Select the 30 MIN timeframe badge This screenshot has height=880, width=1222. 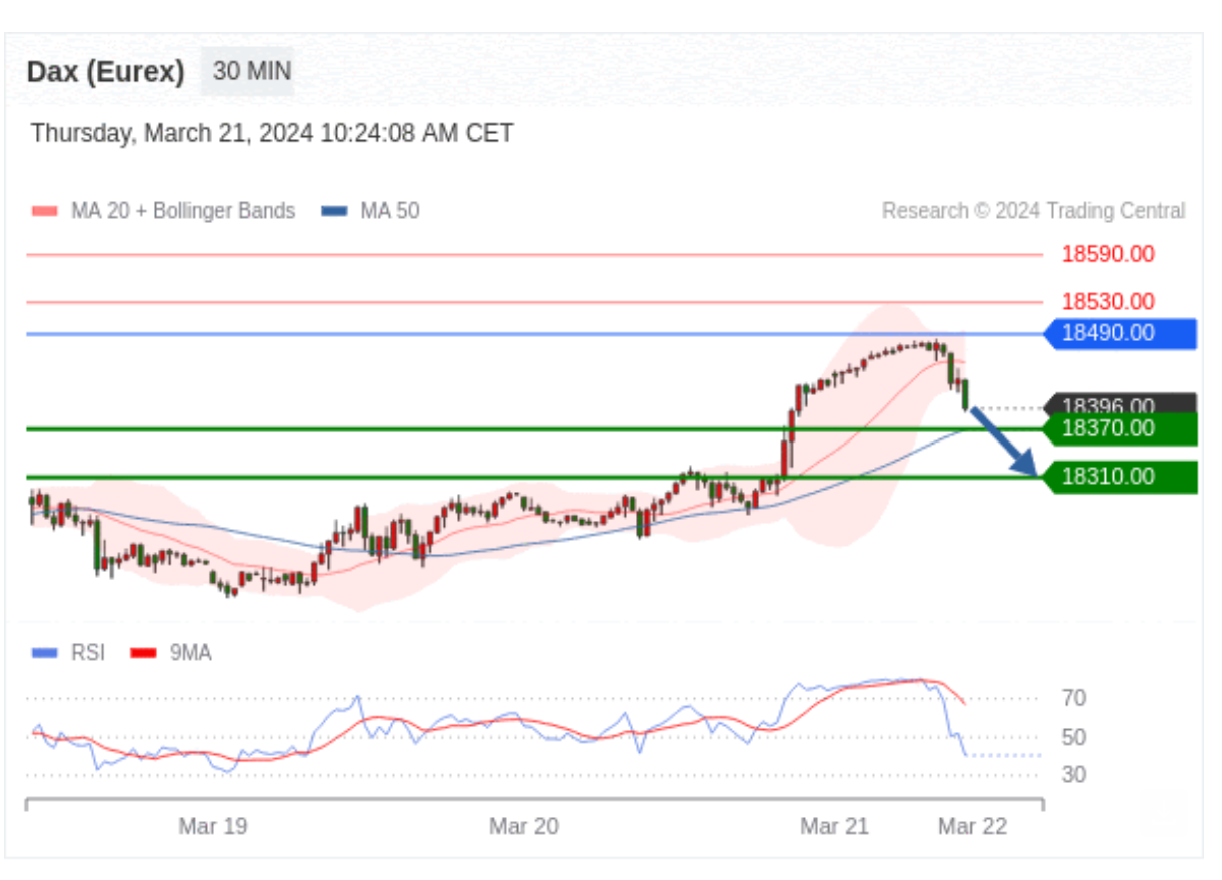pyautogui.click(x=247, y=71)
